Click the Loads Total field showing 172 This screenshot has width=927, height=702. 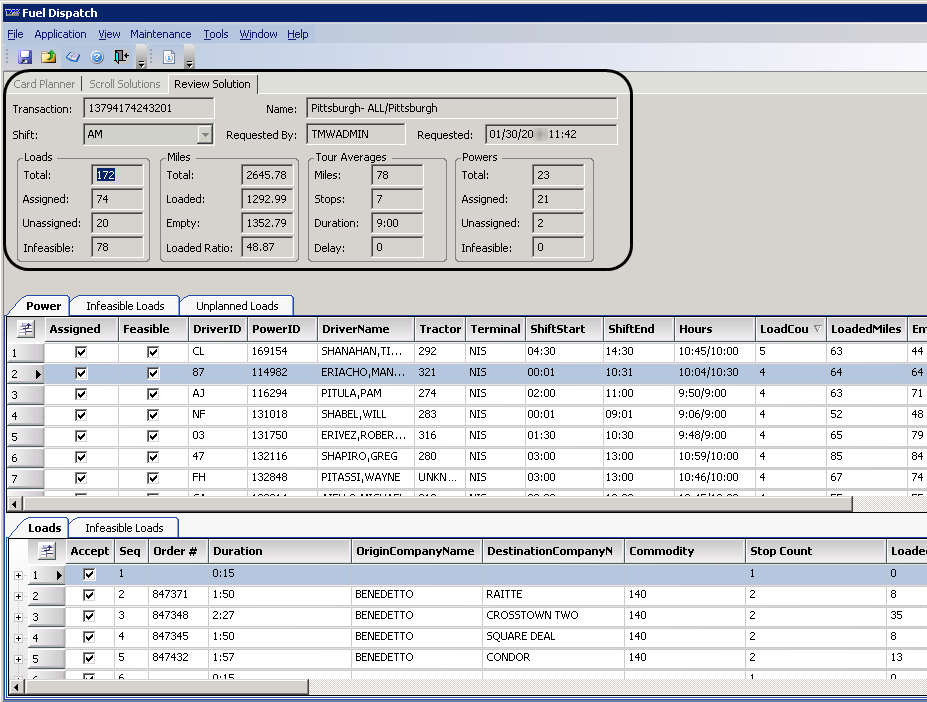[x=117, y=175]
